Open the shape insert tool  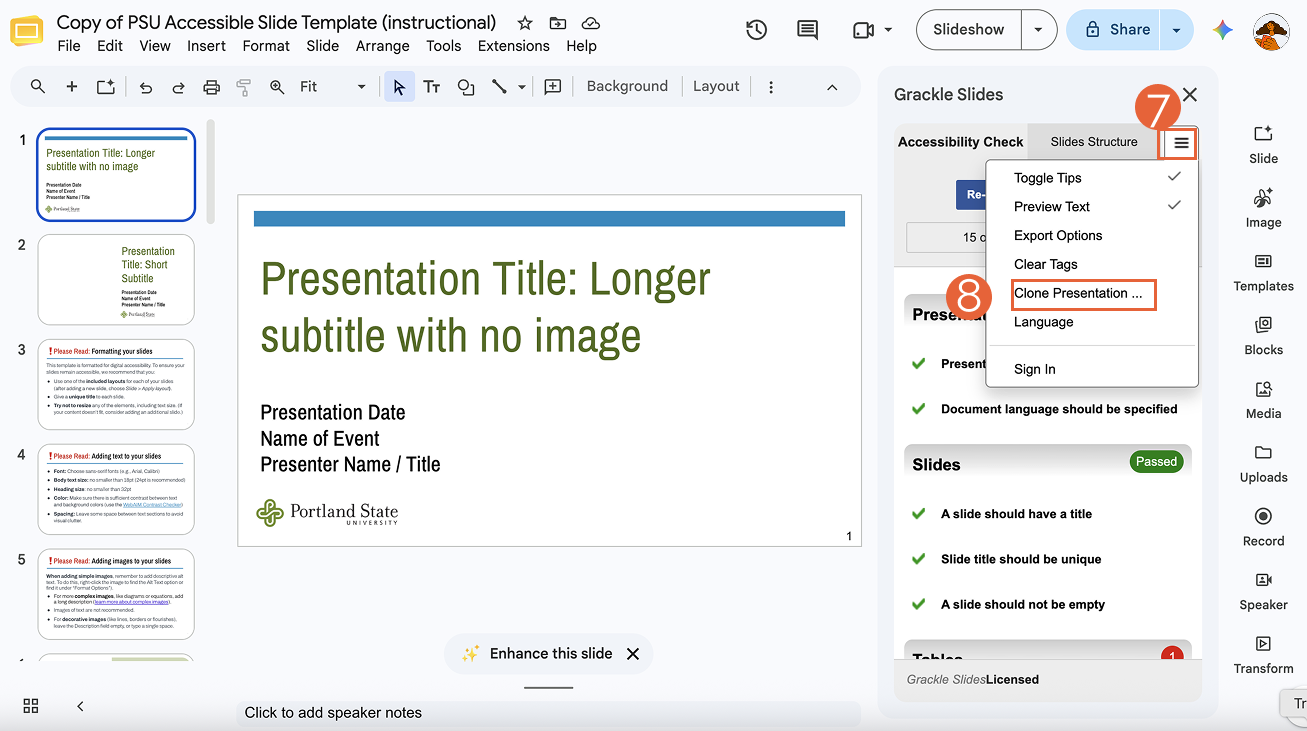click(466, 87)
